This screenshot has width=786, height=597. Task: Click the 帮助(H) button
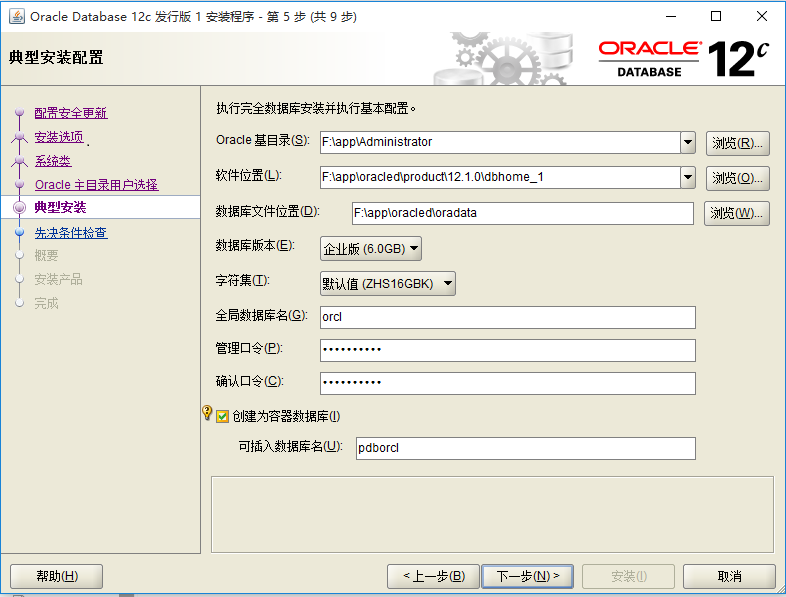click(57, 576)
